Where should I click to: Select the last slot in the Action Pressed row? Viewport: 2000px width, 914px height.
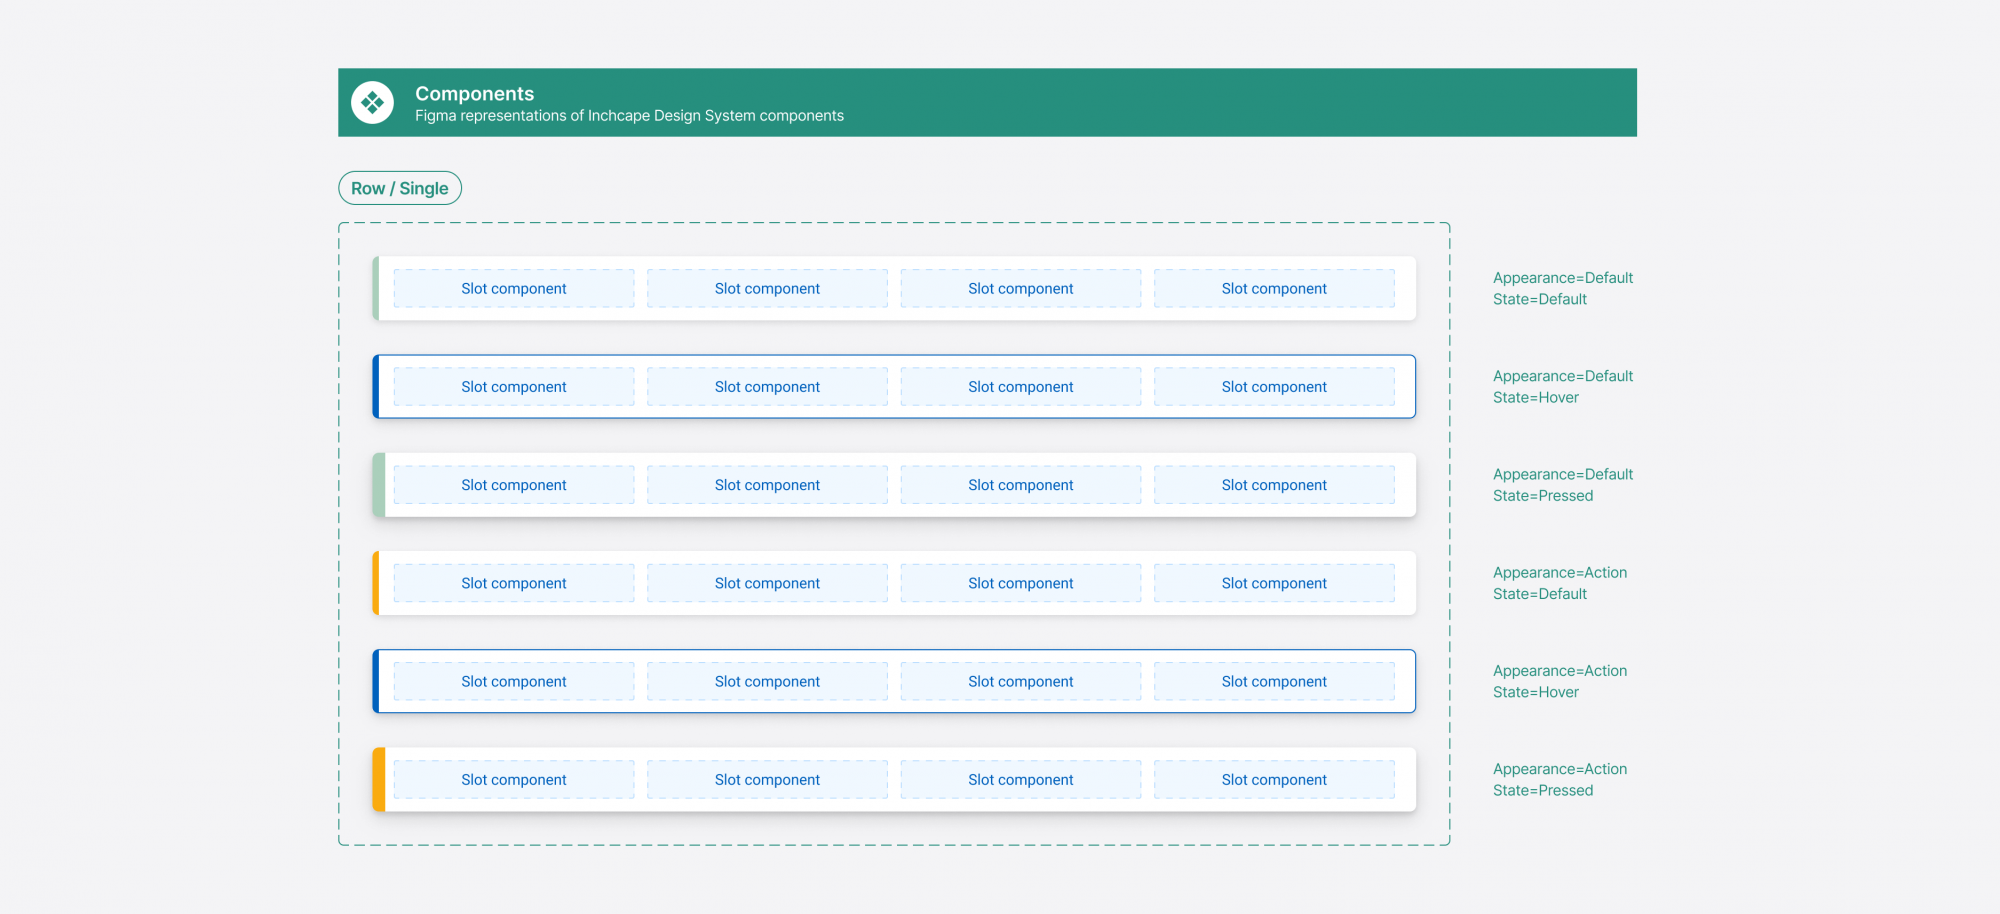[1274, 780]
